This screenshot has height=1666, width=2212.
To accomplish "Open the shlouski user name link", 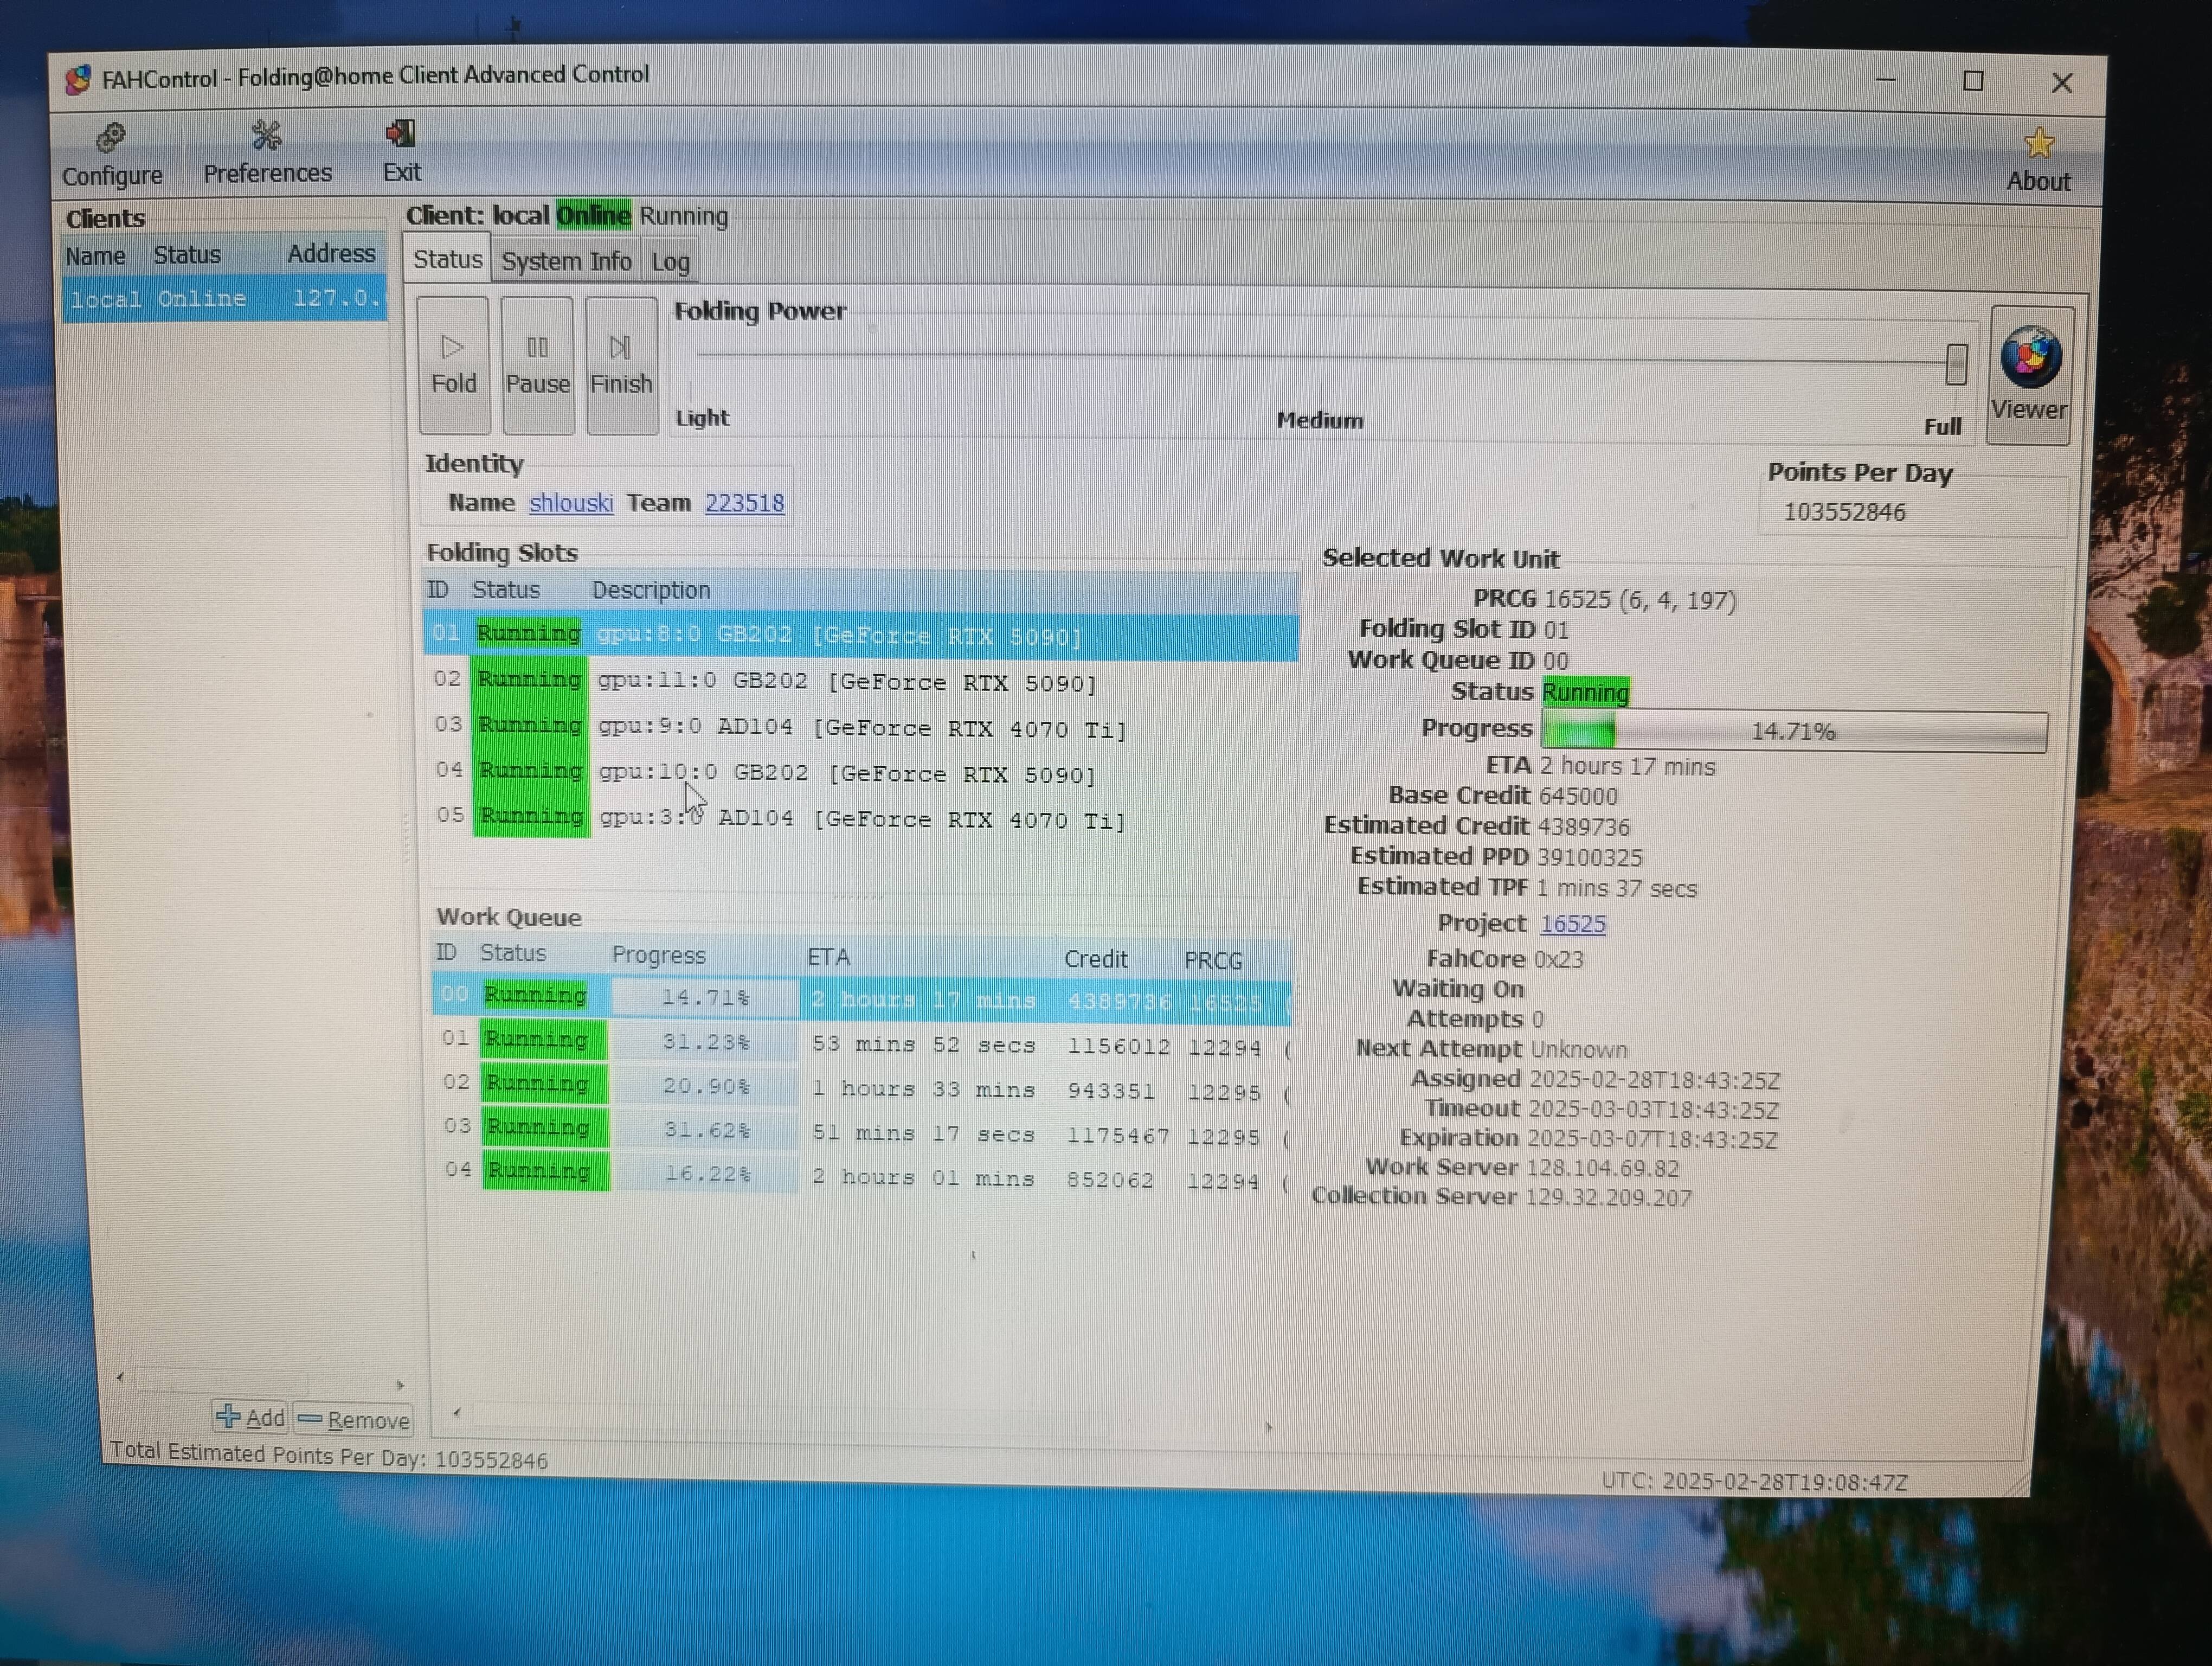I will [571, 502].
